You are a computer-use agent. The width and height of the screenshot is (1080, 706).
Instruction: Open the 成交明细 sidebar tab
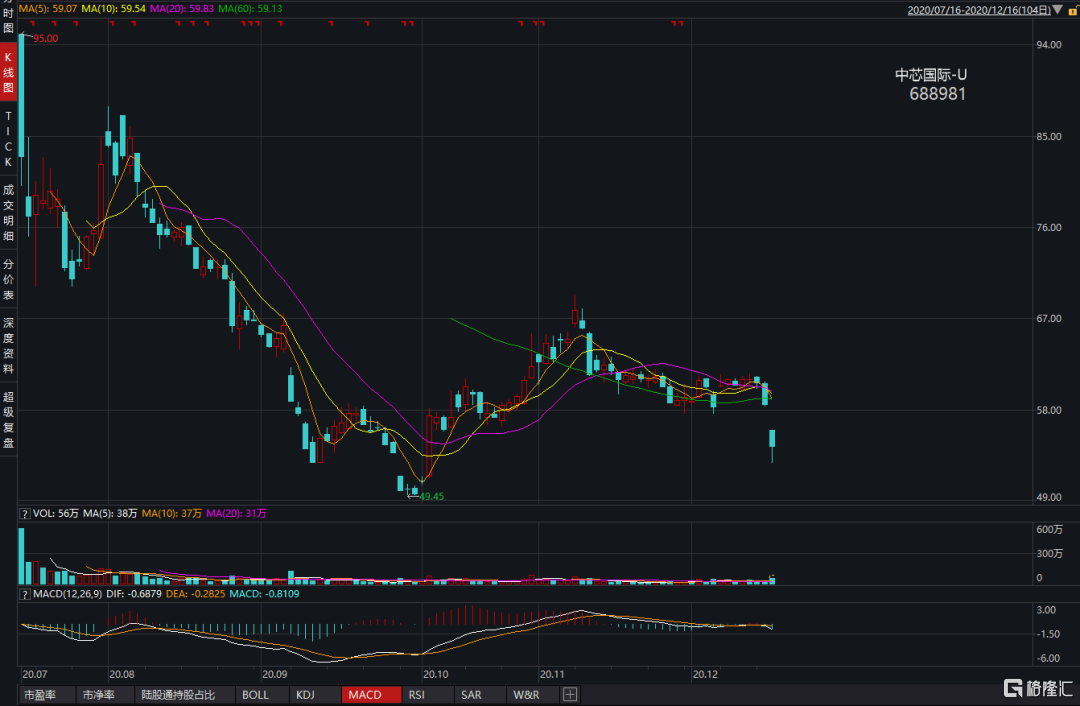click(x=8, y=213)
